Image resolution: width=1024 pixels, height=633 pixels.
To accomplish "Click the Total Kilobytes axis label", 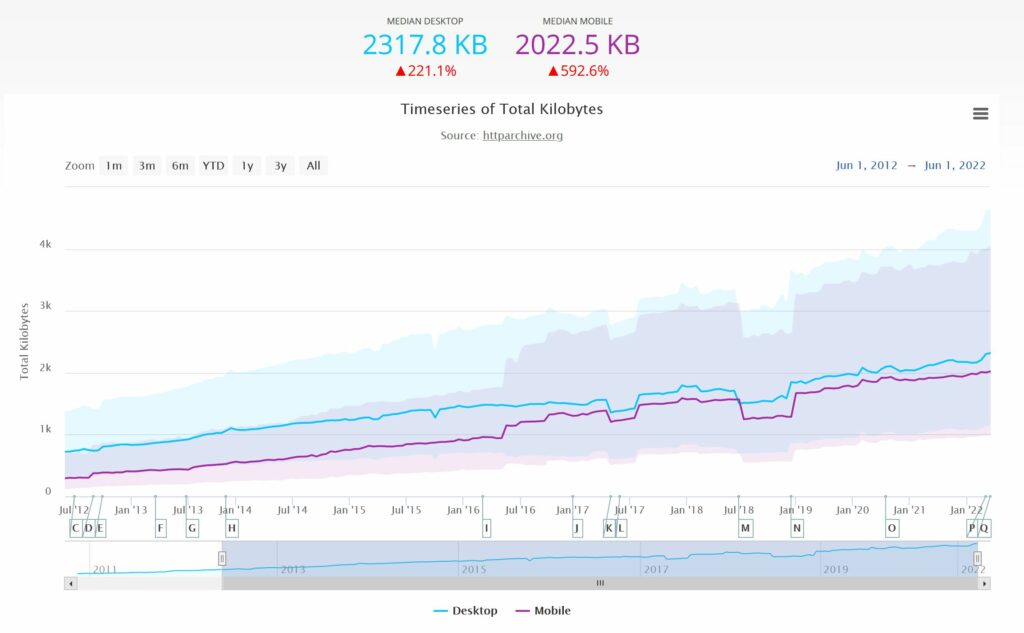I will 24,342.
